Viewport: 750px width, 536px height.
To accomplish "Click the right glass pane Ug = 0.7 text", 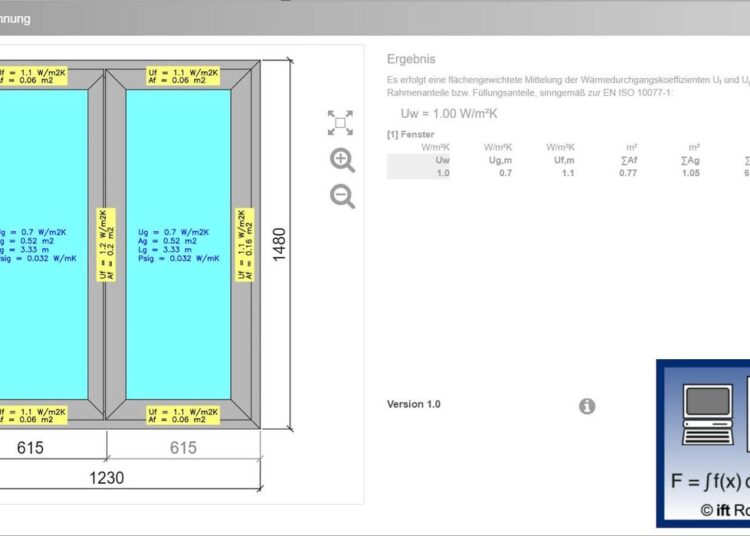I will pos(174,232).
